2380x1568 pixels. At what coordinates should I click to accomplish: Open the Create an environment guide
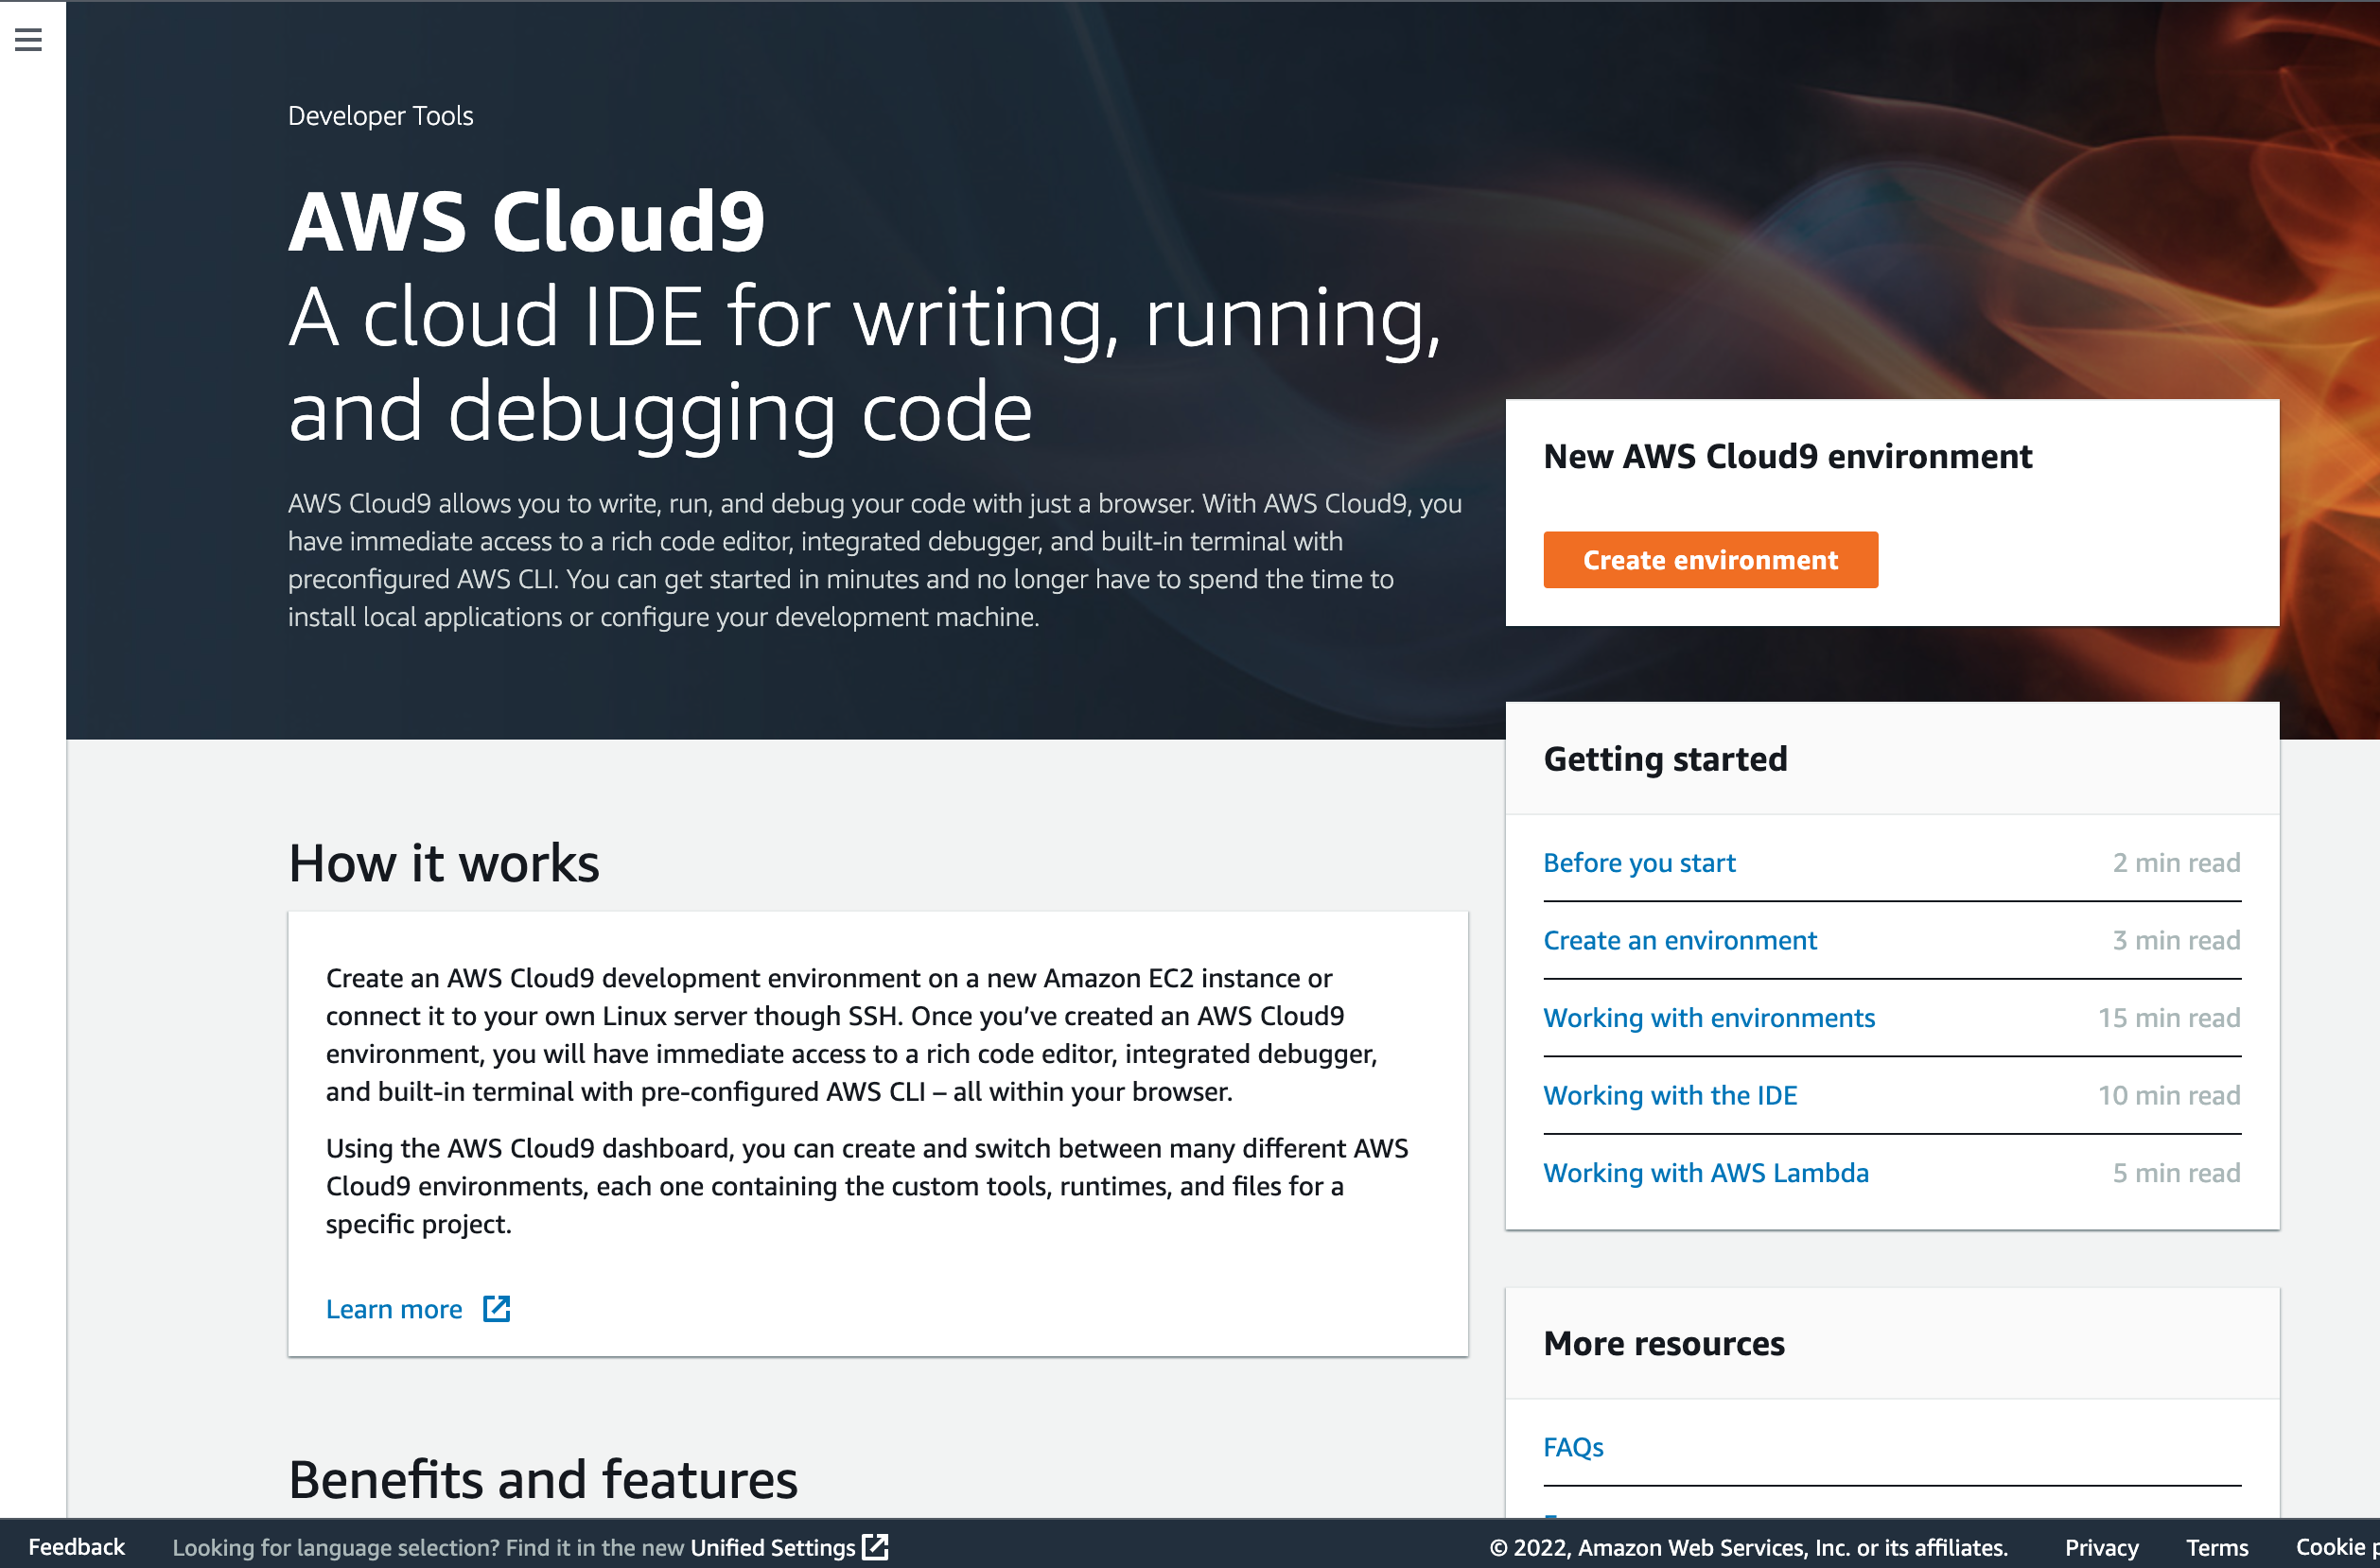tap(1680, 940)
